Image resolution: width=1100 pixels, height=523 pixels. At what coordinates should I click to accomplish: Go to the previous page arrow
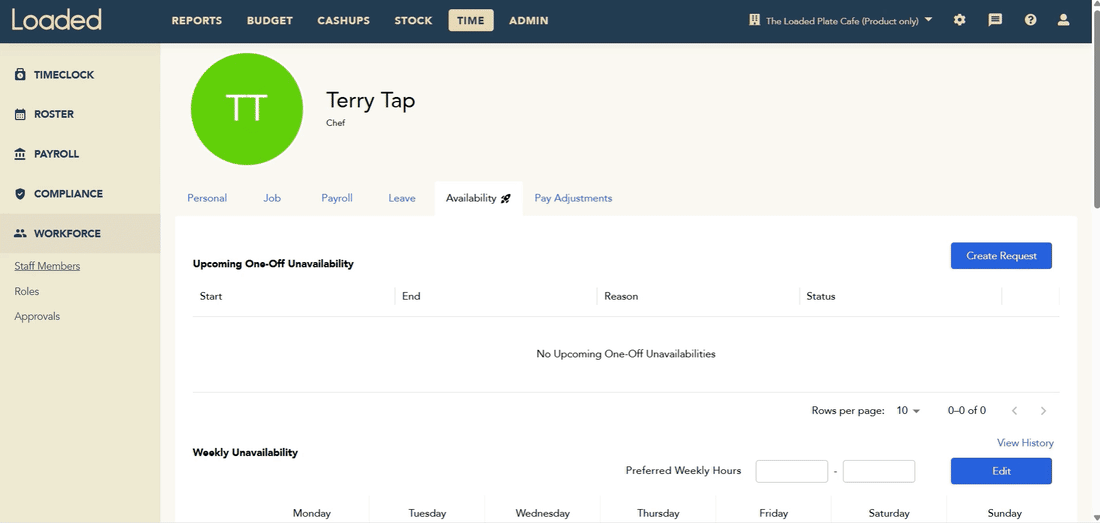[1014, 411]
